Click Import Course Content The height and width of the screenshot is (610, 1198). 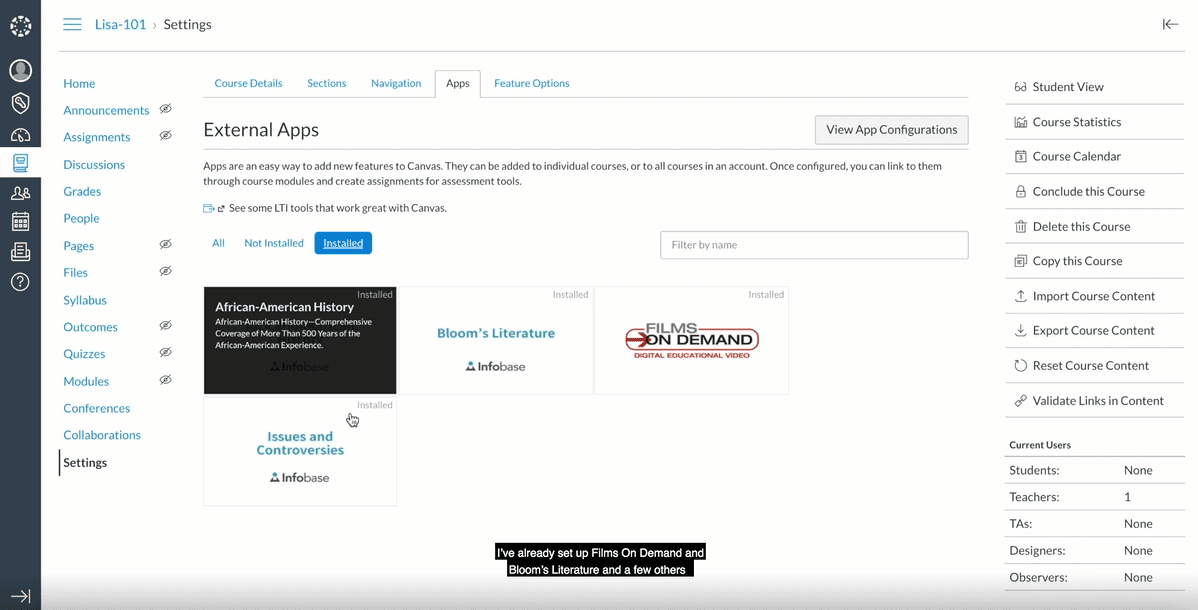(1093, 296)
